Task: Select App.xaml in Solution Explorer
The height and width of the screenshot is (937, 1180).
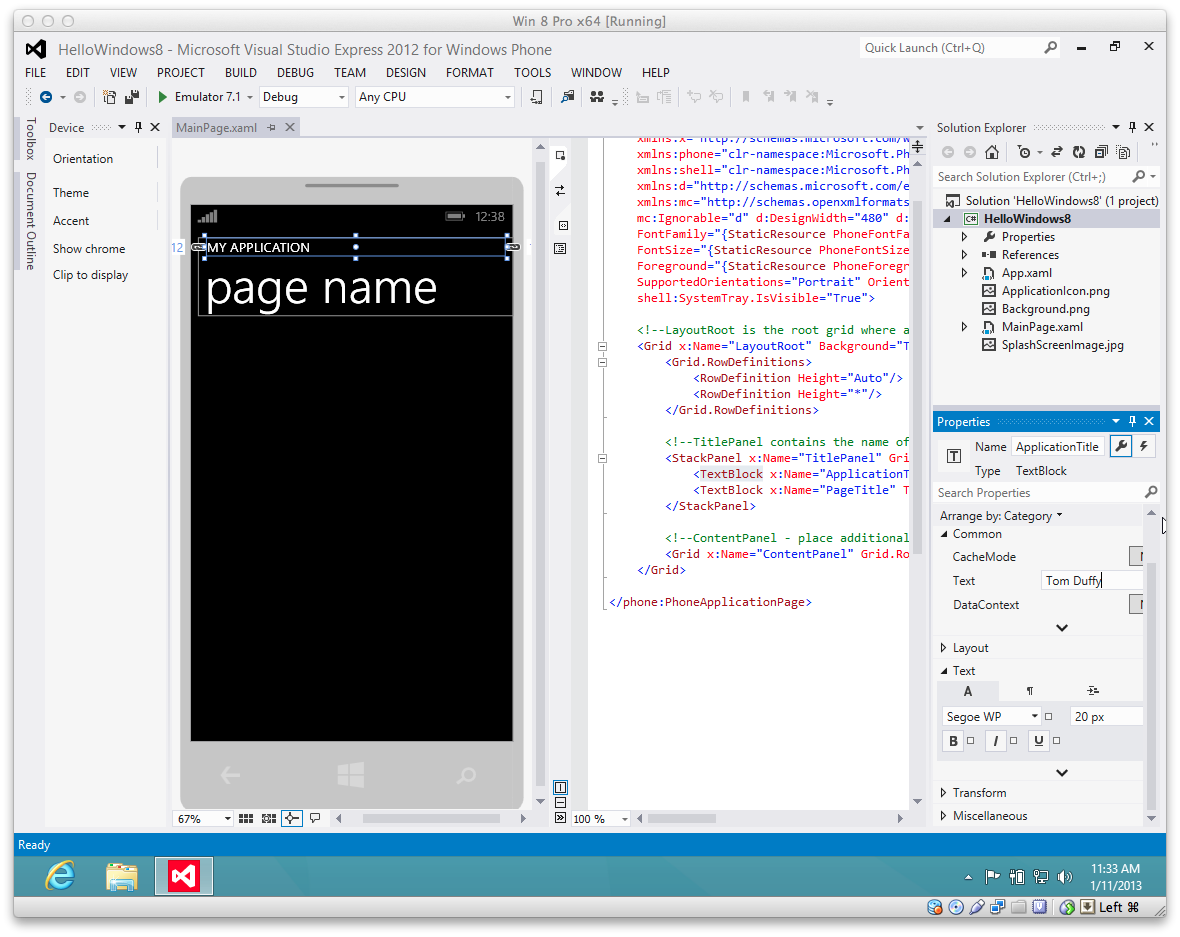Action: tap(1026, 273)
